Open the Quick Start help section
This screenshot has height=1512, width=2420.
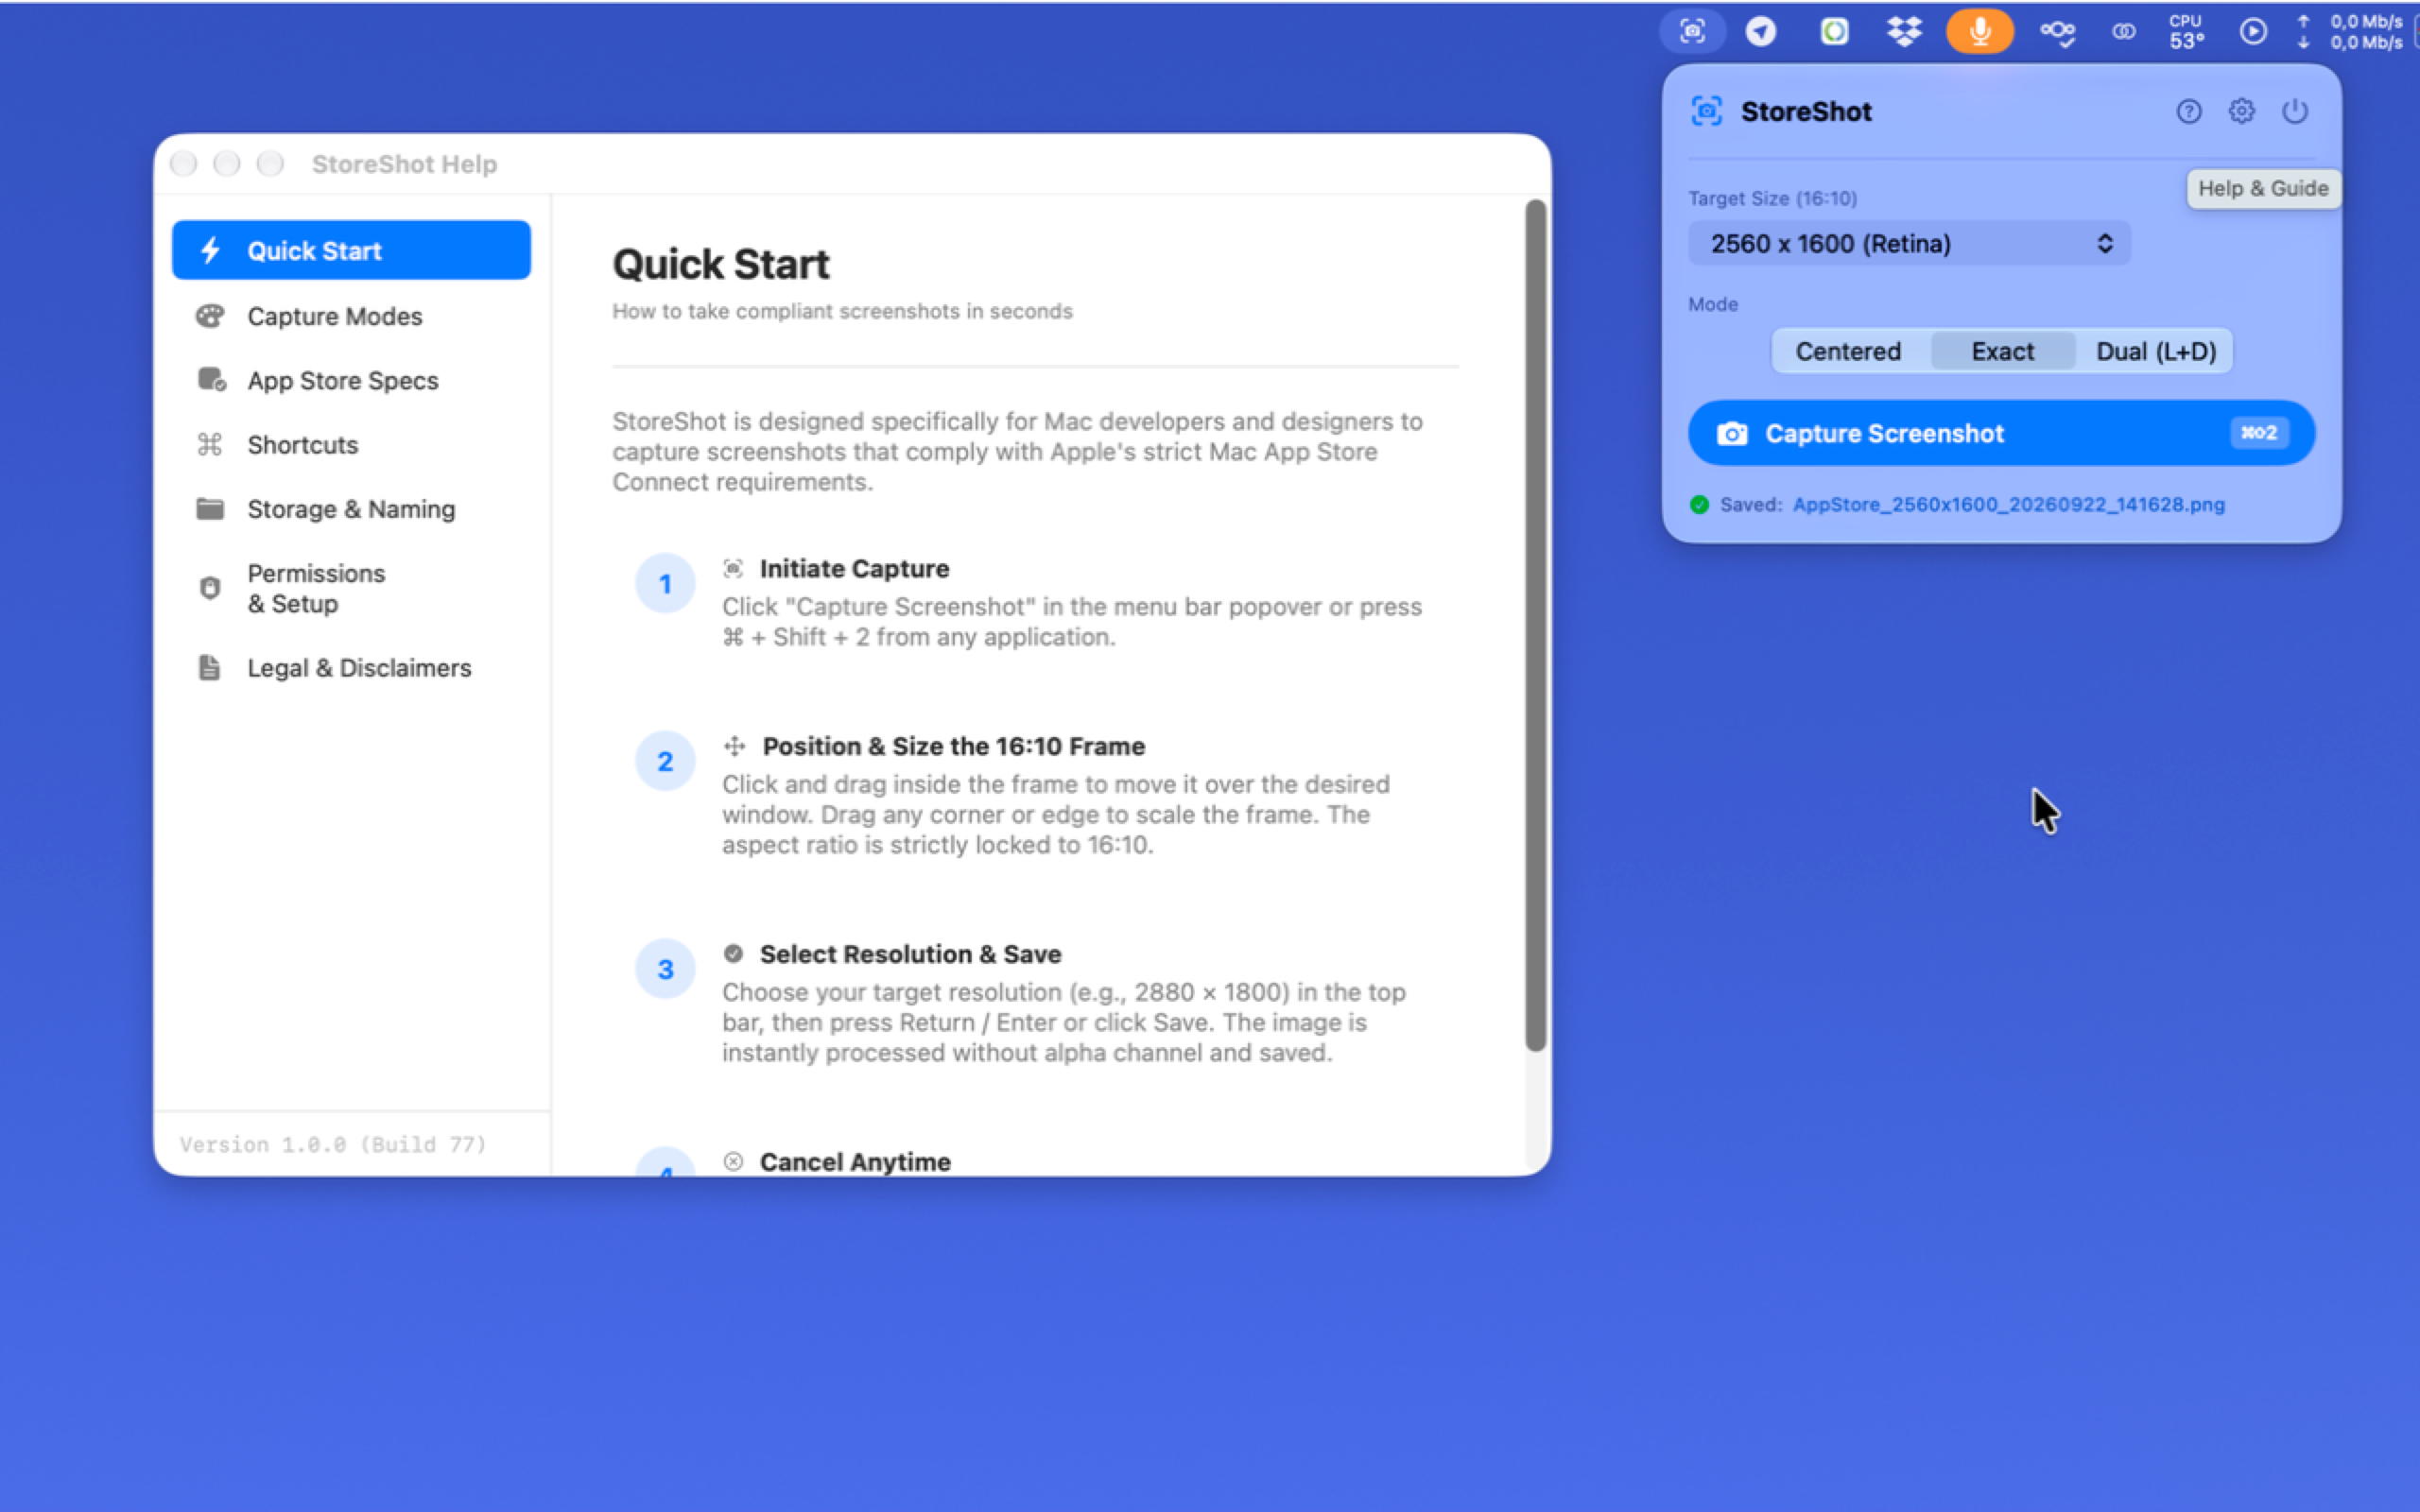click(x=351, y=250)
